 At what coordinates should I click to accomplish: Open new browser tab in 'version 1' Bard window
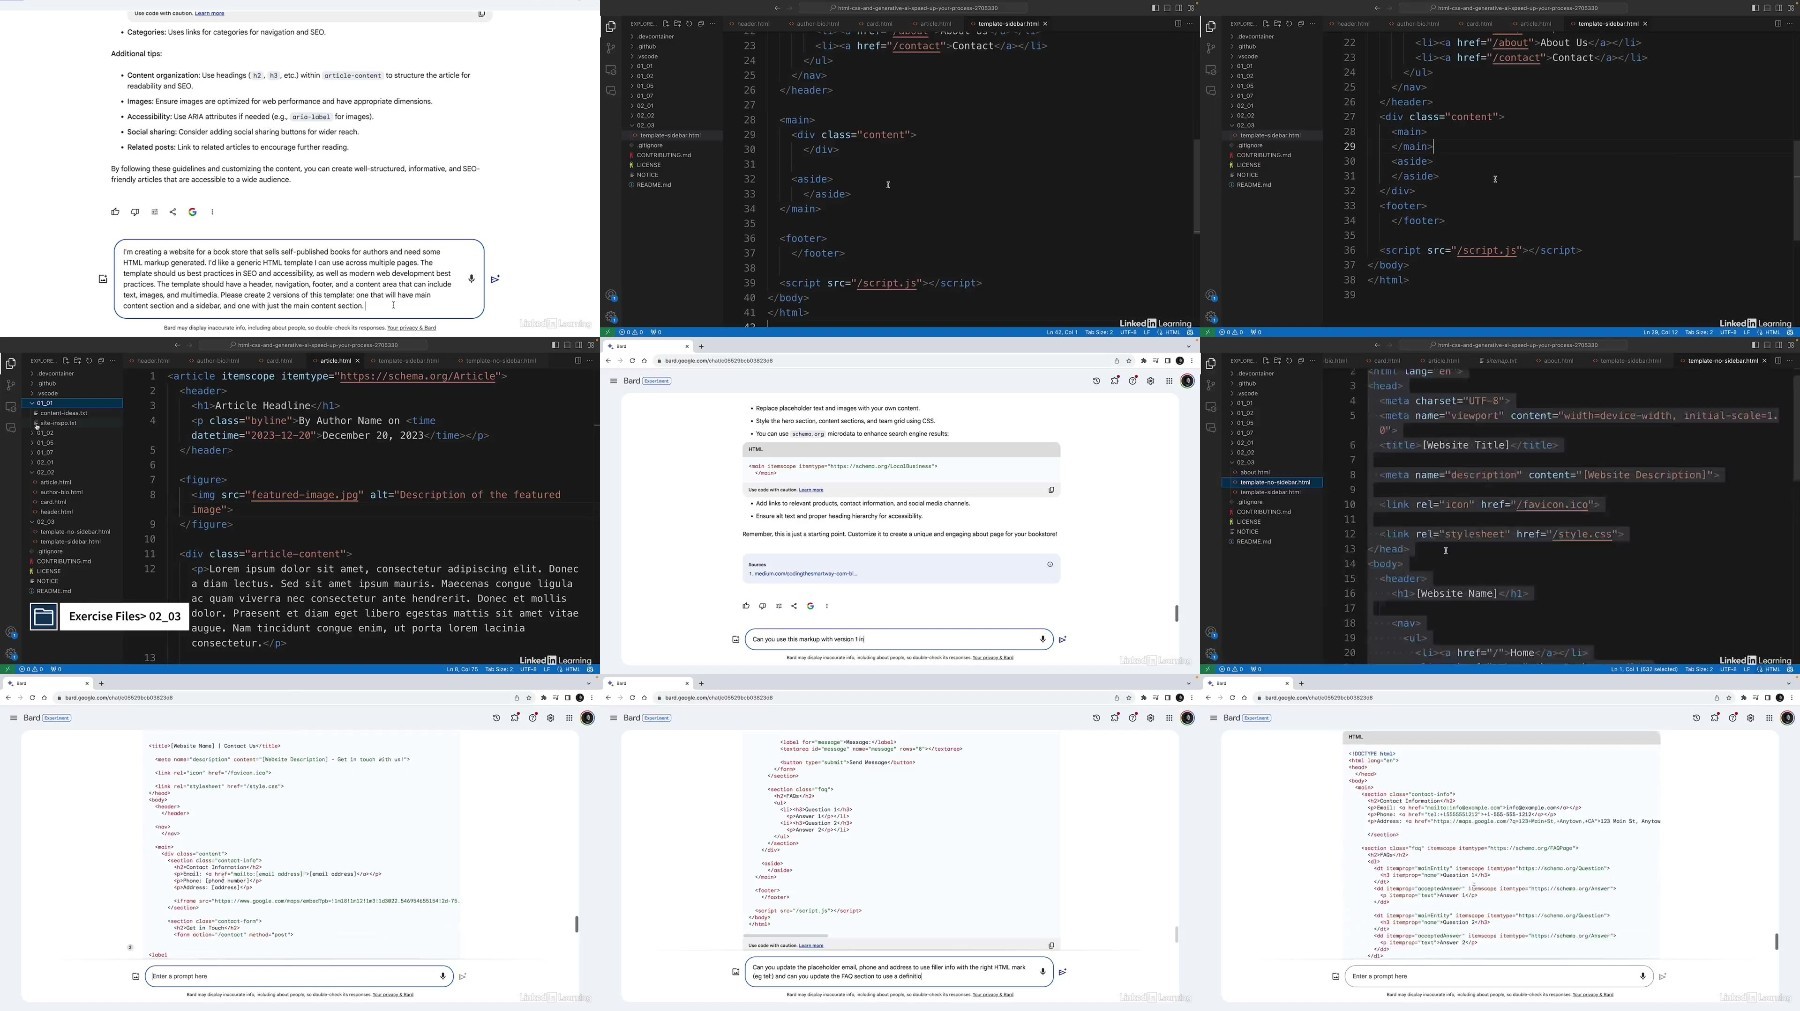point(701,346)
